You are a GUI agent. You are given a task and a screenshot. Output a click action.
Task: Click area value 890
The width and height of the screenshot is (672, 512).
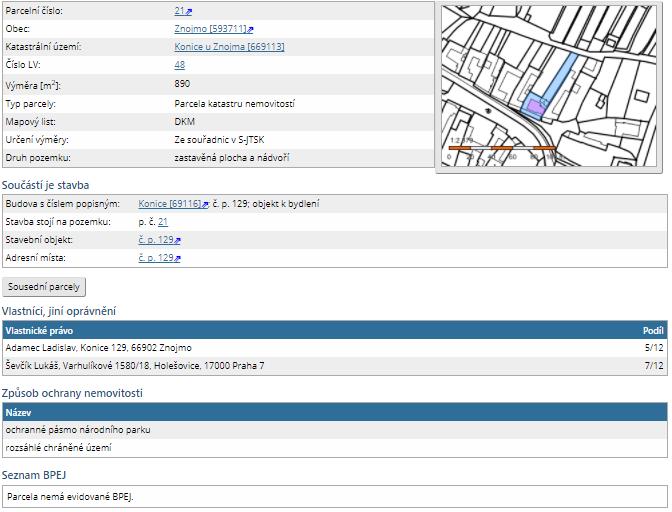pyautogui.click(x=182, y=84)
